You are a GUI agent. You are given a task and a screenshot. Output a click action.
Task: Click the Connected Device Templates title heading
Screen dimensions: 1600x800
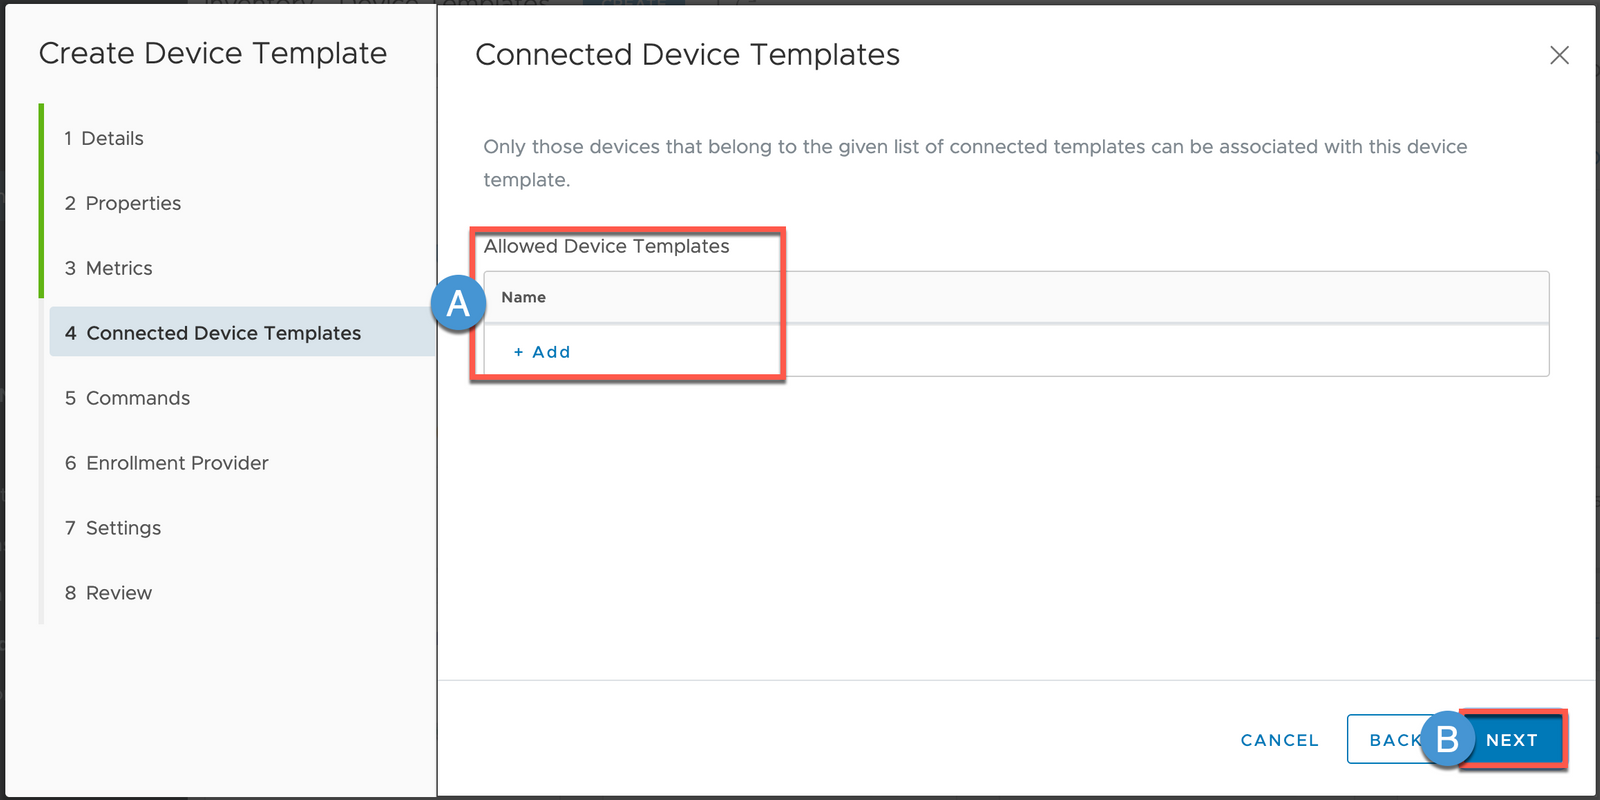(x=688, y=55)
